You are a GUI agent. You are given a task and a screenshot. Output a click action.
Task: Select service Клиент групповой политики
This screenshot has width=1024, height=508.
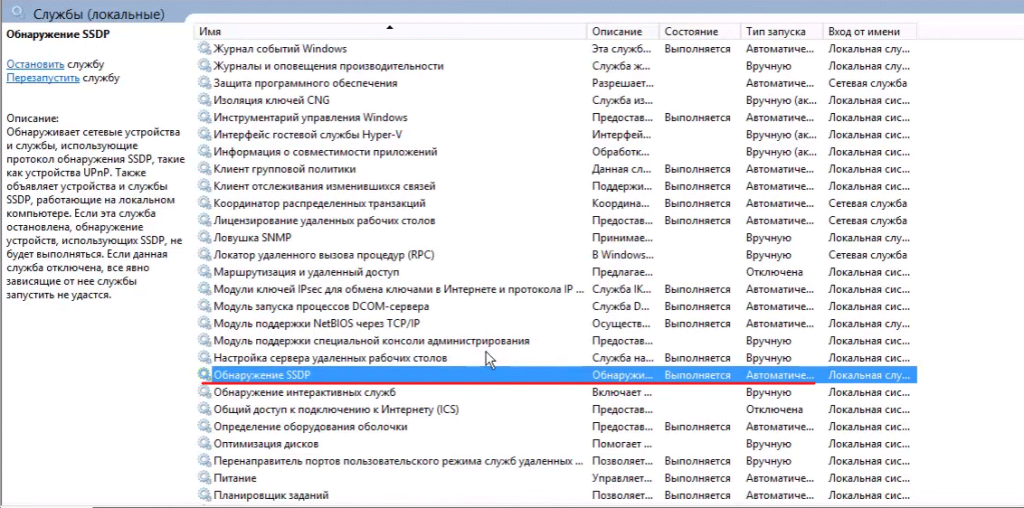(x=285, y=169)
